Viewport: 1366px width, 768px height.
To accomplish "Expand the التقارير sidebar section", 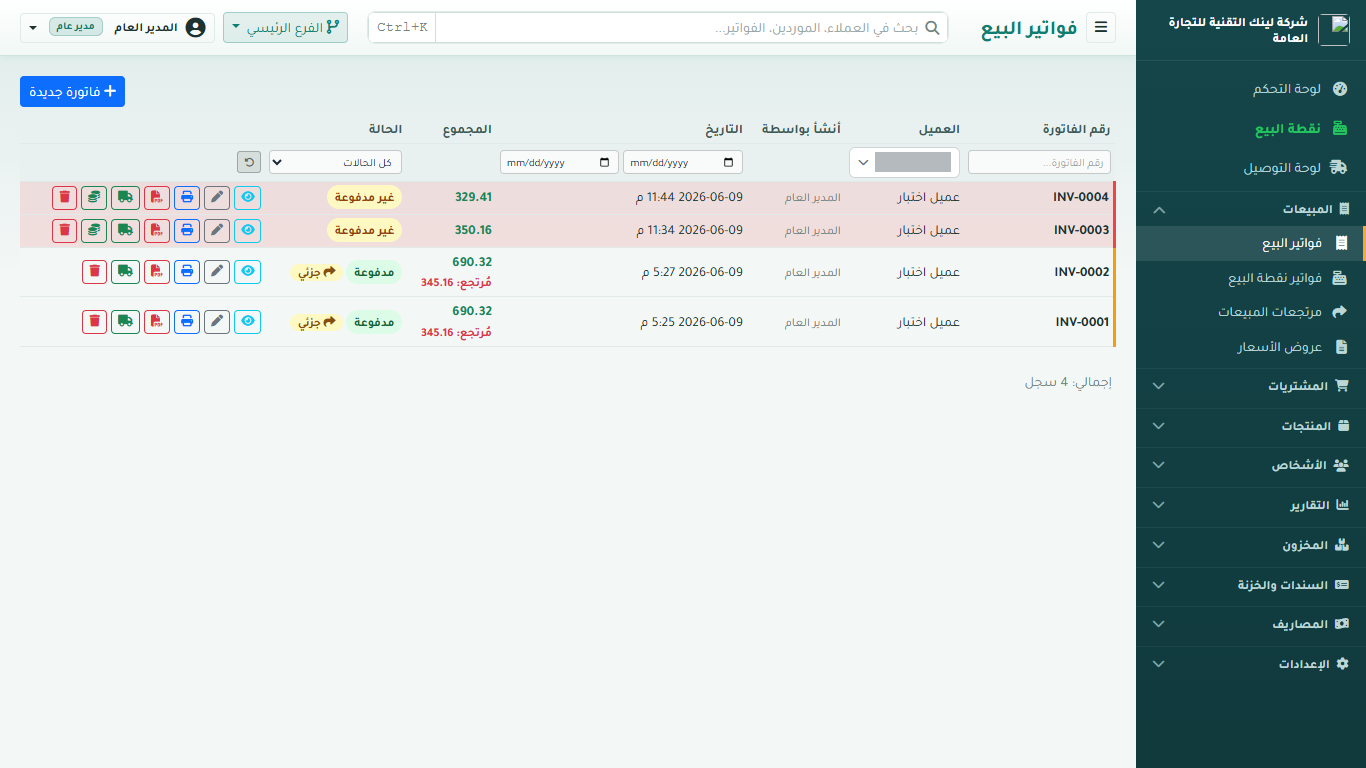I will coord(1251,505).
